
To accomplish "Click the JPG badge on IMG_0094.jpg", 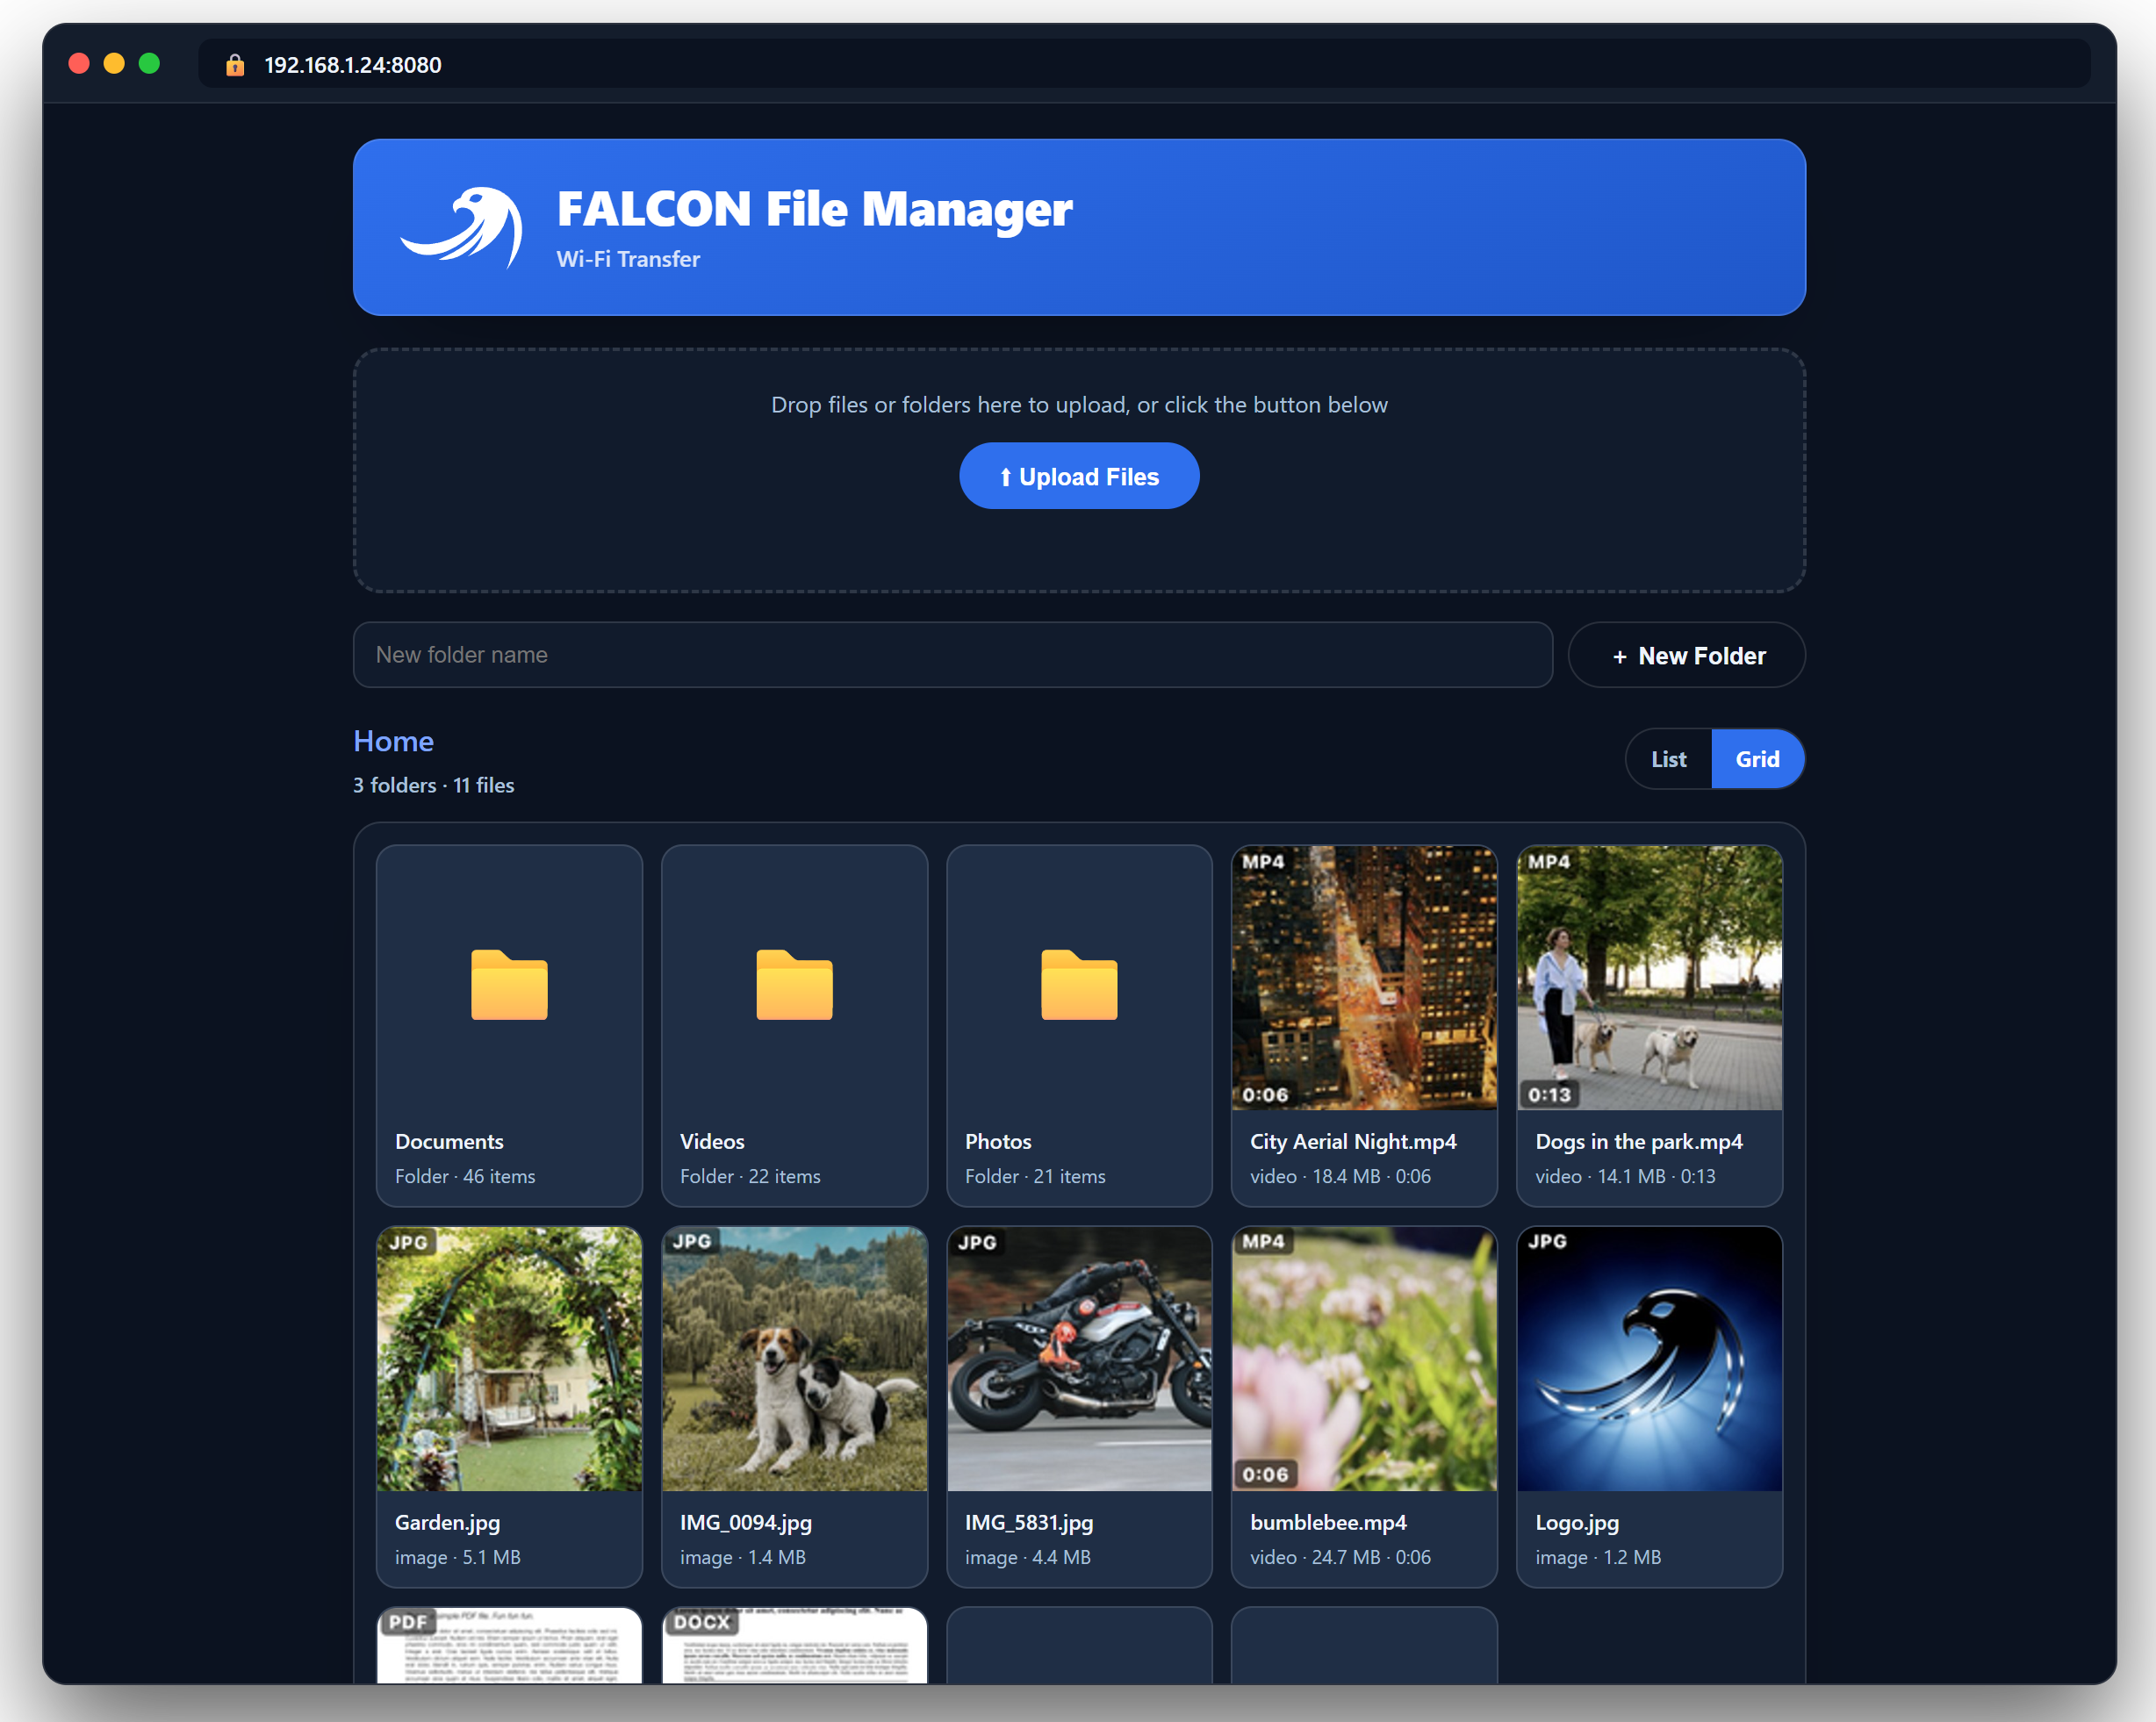I will tap(692, 1242).
